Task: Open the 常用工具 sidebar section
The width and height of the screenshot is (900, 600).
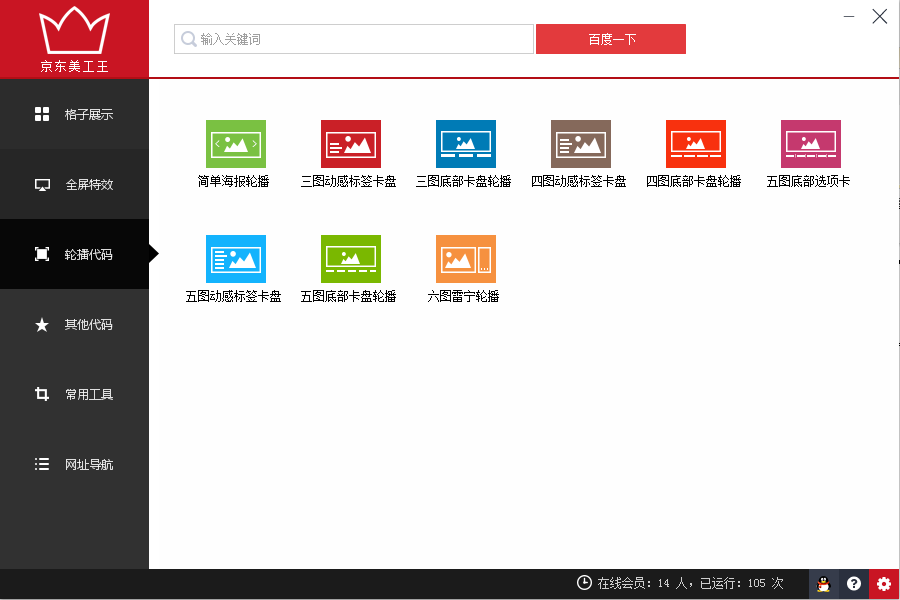Action: [74, 394]
